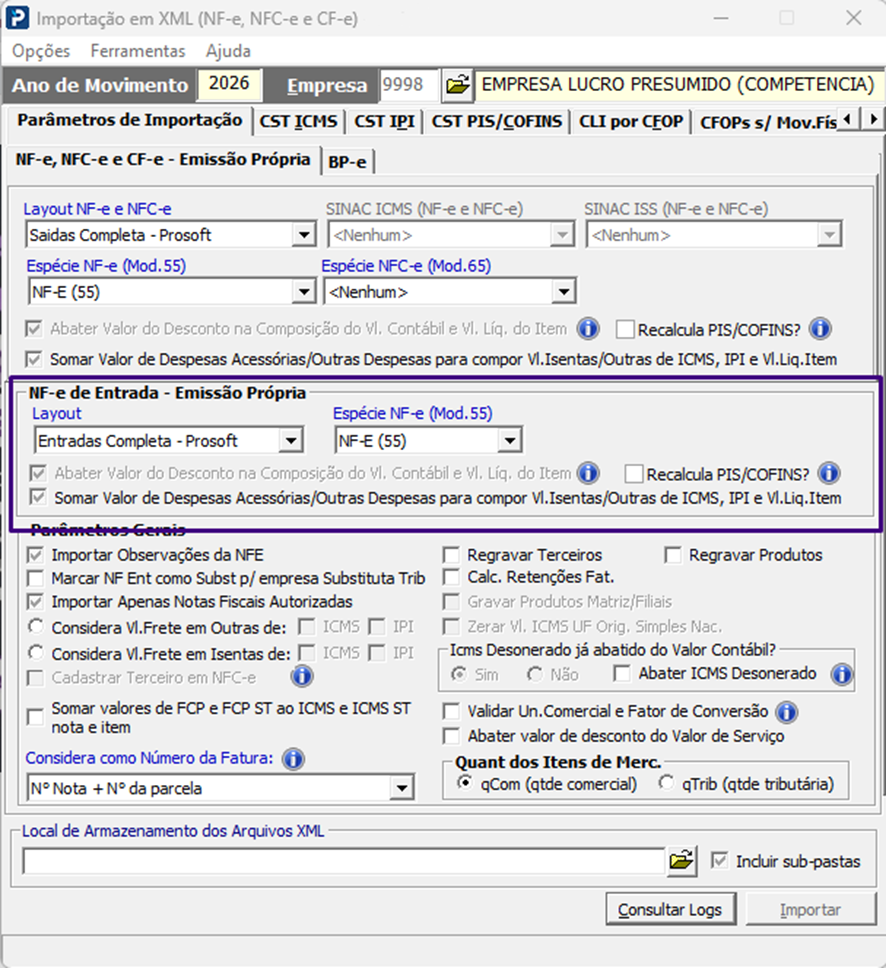Enable Somar valores de FCP e FCP ST

click(x=36, y=717)
